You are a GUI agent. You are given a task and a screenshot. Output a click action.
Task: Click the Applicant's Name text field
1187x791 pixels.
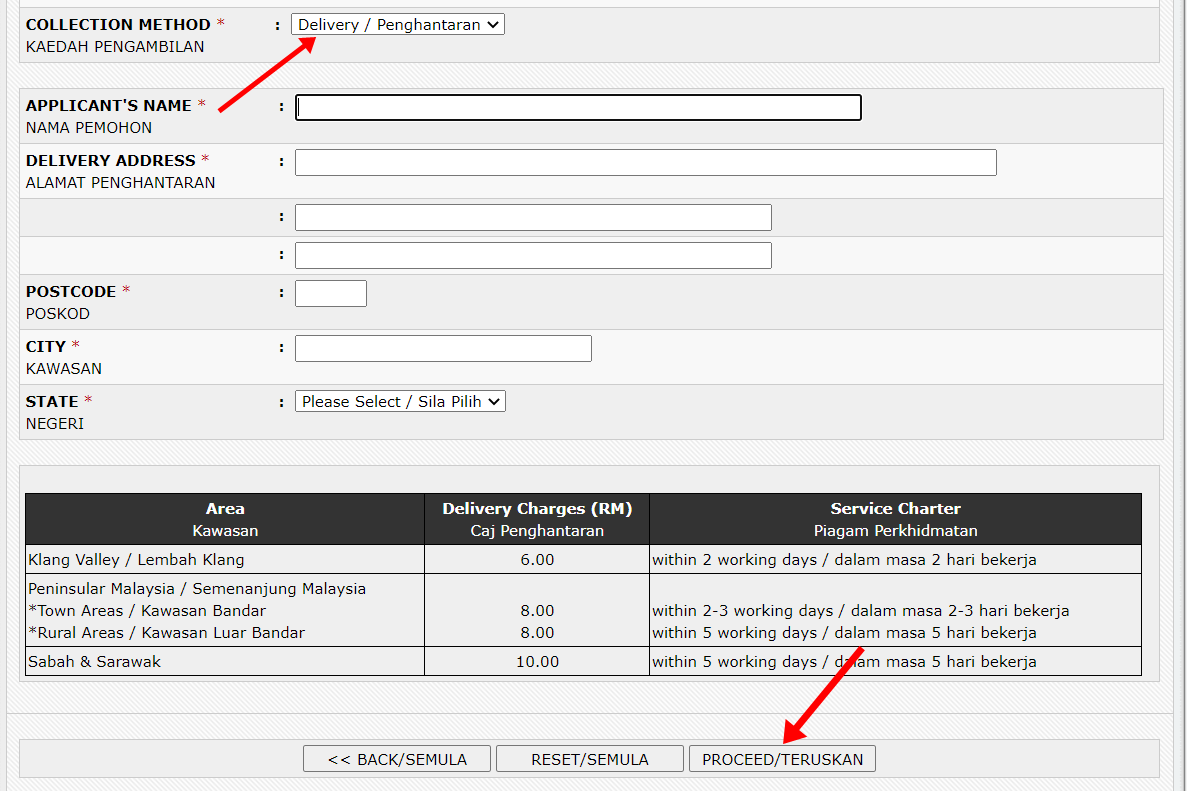pos(578,108)
